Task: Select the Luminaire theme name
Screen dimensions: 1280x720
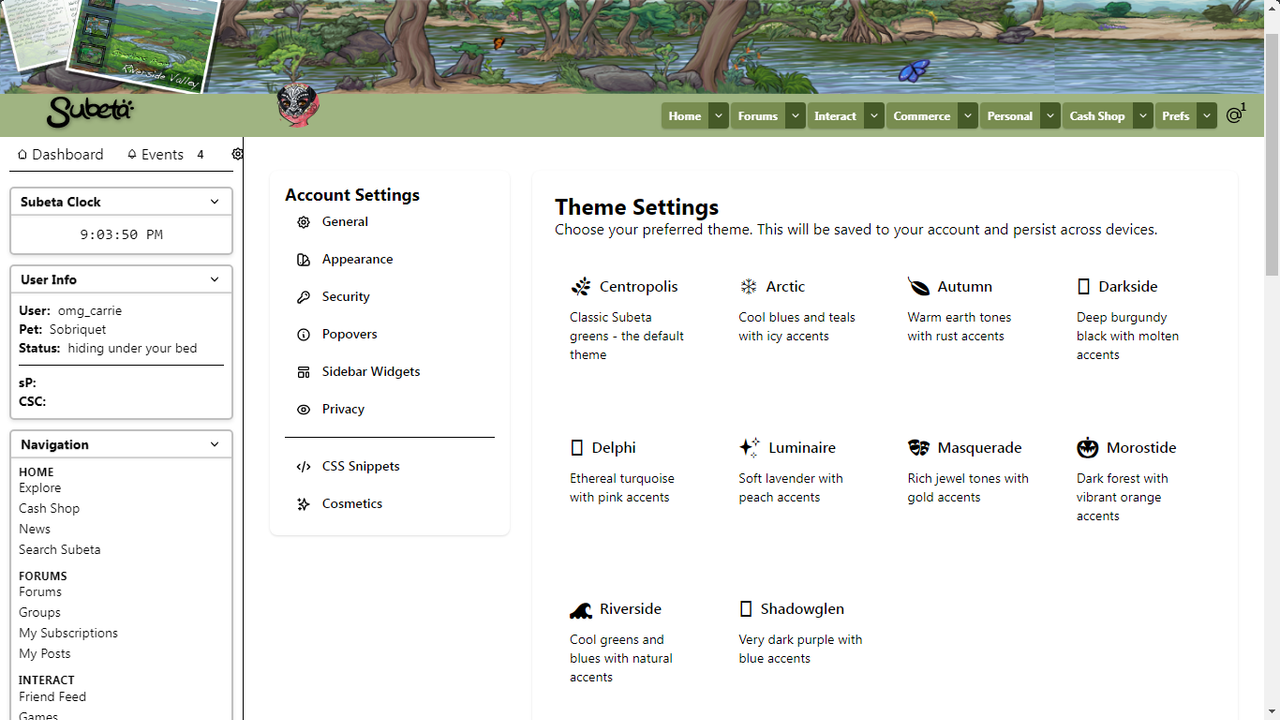Action: click(x=802, y=448)
